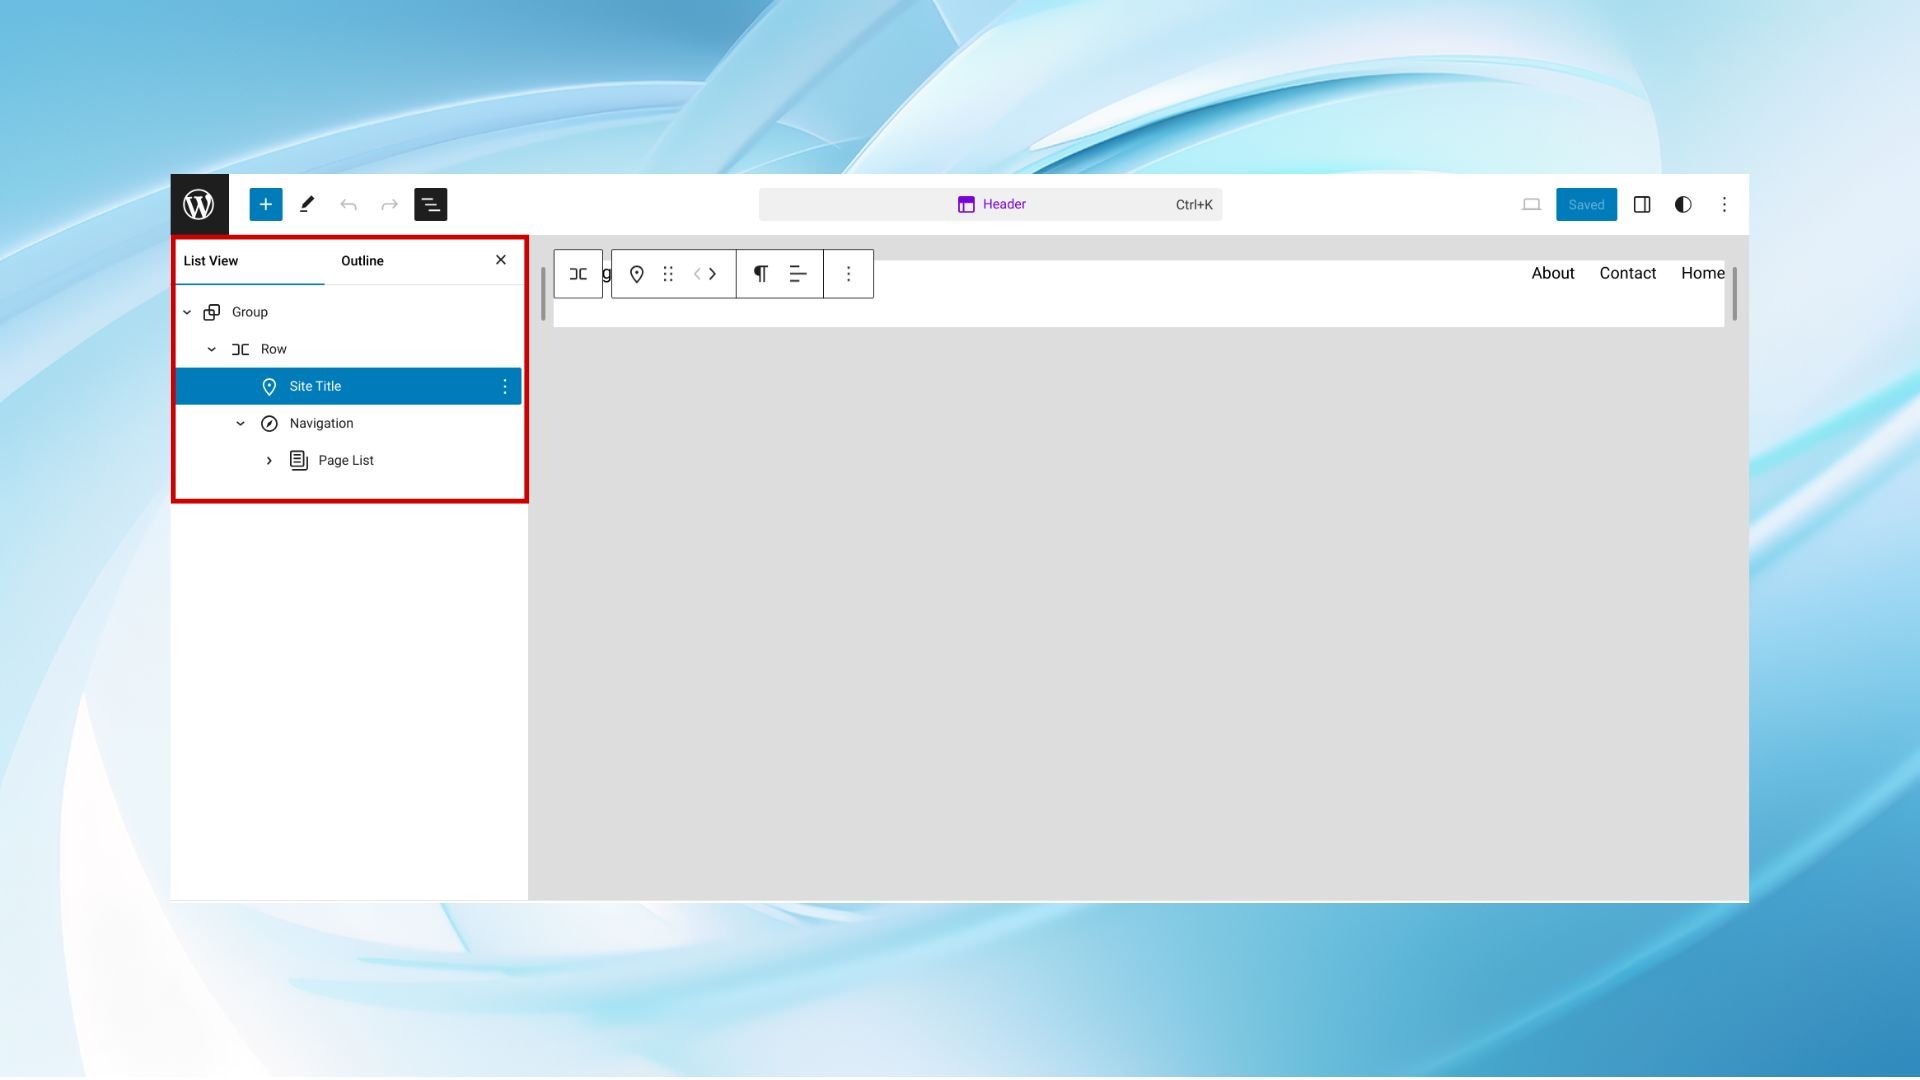Screen dimensions: 1920x1080
Task: Click the drag handle in block toolbar
Action: [668, 274]
